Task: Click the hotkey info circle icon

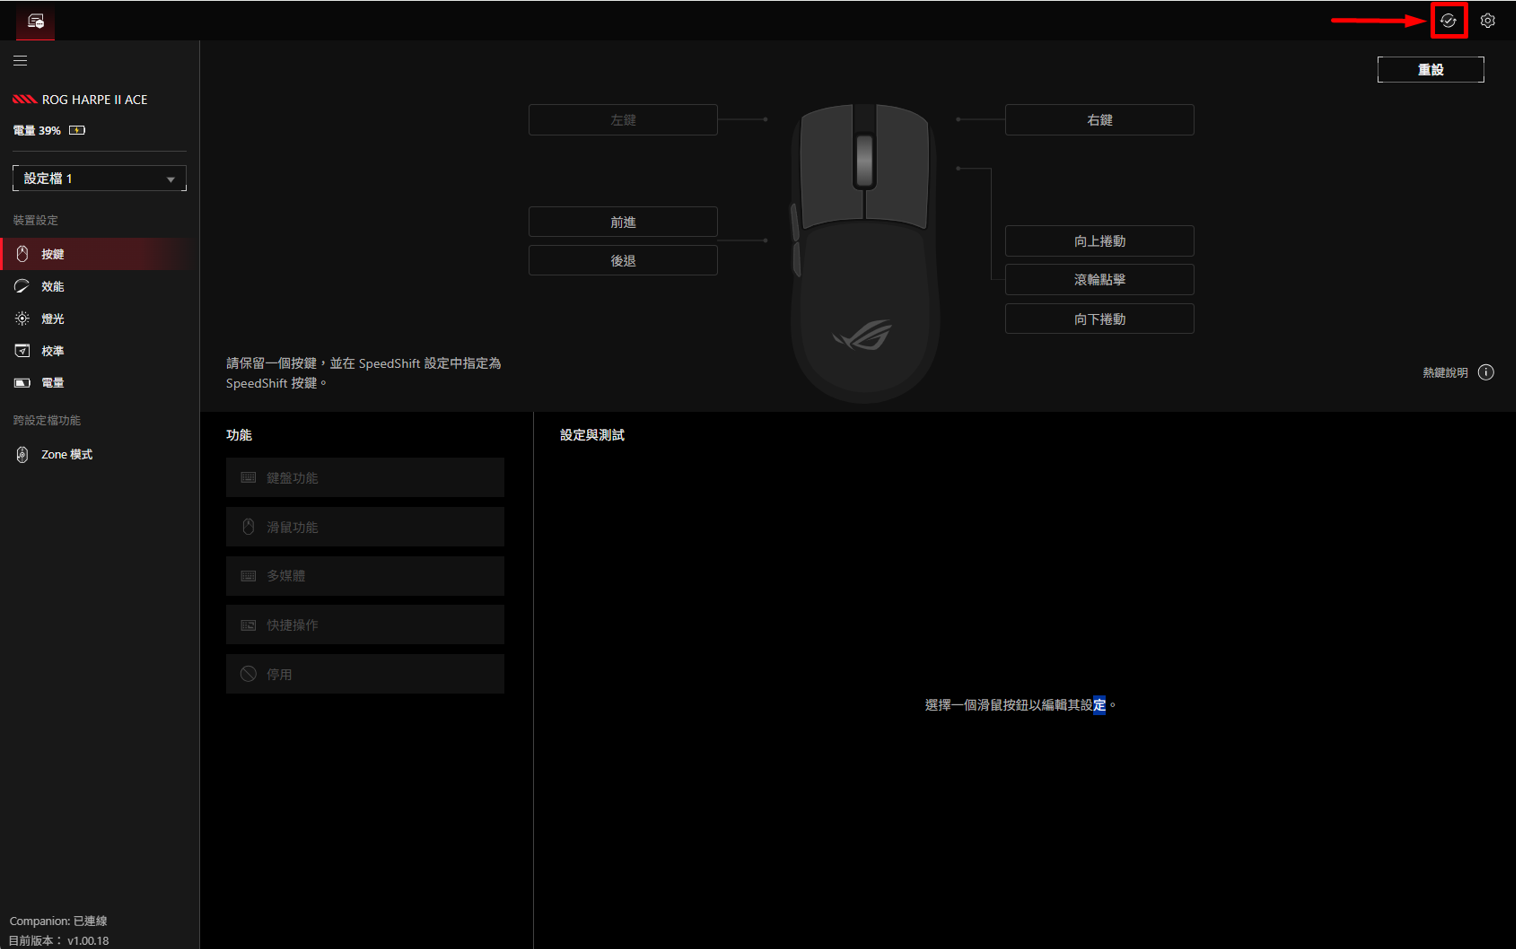Action: [x=1486, y=372]
